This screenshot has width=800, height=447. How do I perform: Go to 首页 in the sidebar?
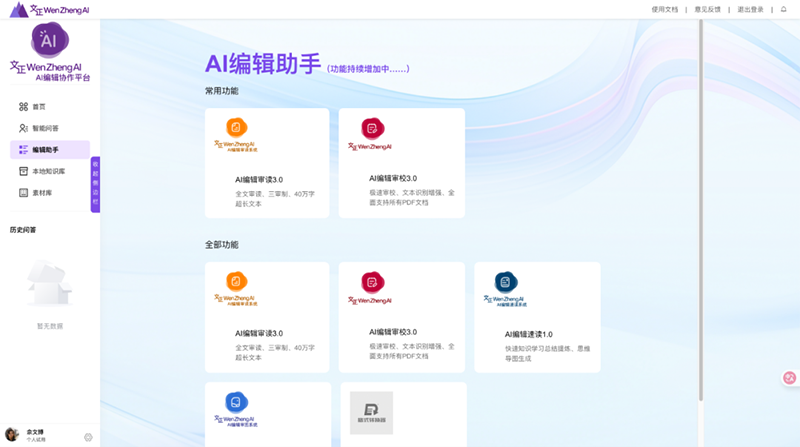[39, 106]
